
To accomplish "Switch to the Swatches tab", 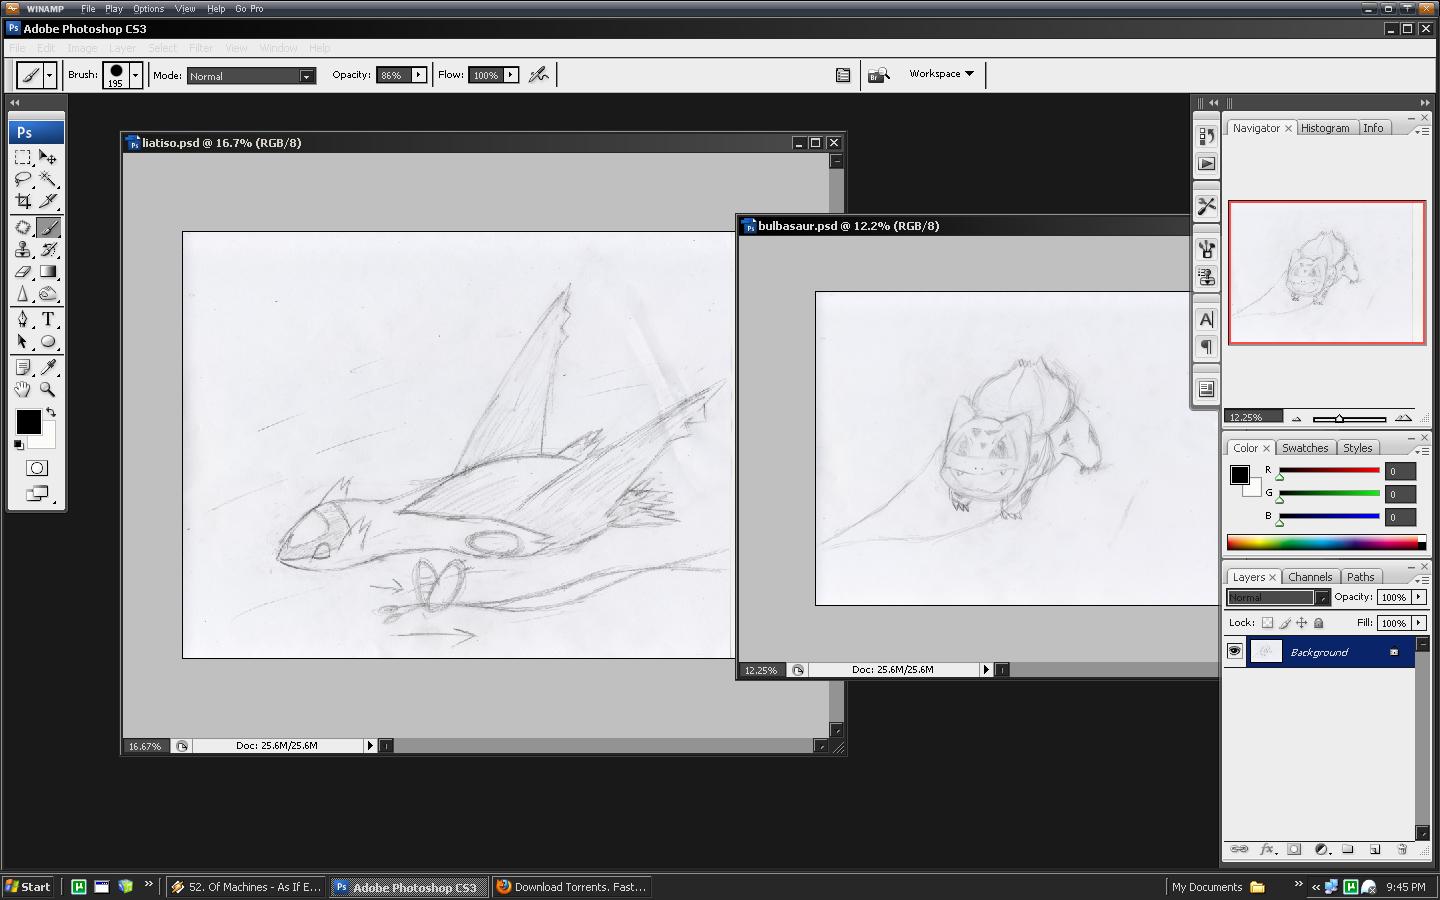I will [x=1305, y=448].
